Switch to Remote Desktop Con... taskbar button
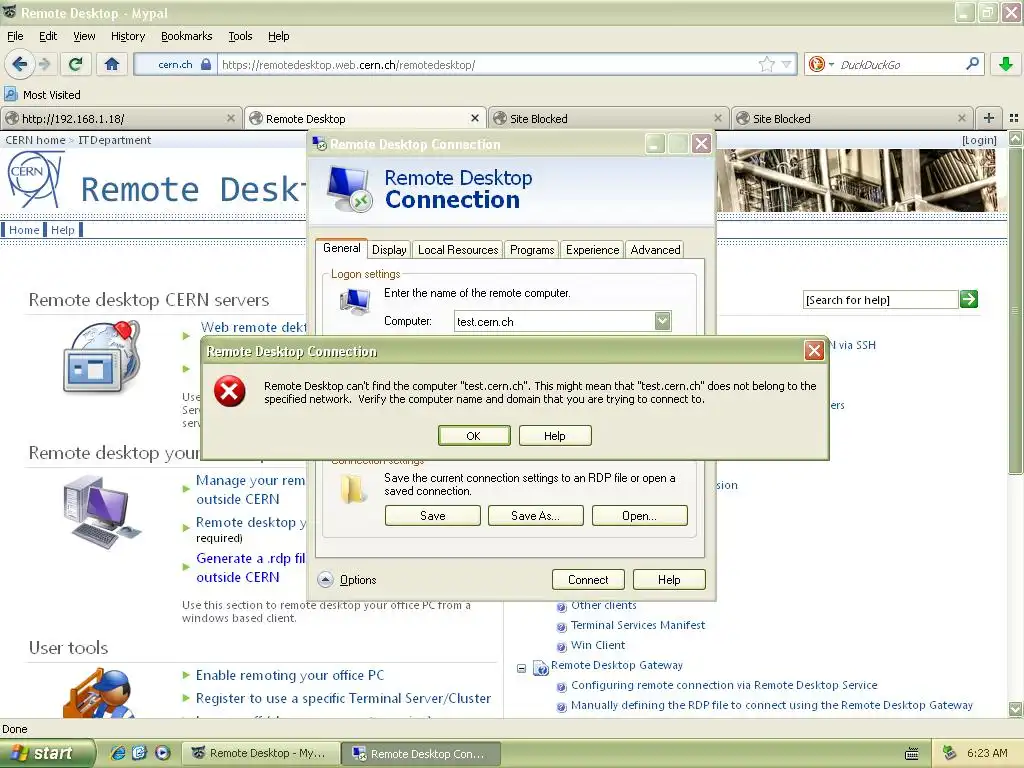The image size is (1024, 768). point(421,754)
